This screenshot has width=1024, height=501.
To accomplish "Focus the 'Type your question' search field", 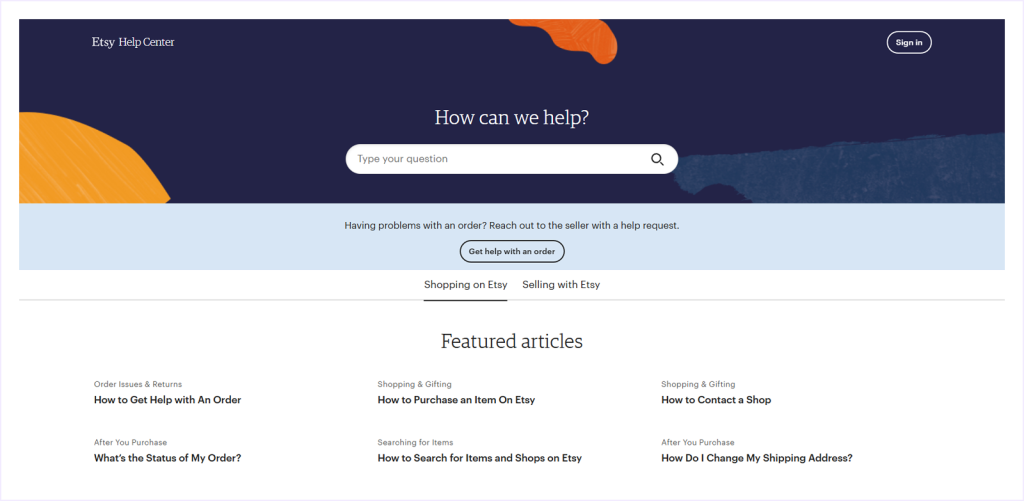I will 495,159.
